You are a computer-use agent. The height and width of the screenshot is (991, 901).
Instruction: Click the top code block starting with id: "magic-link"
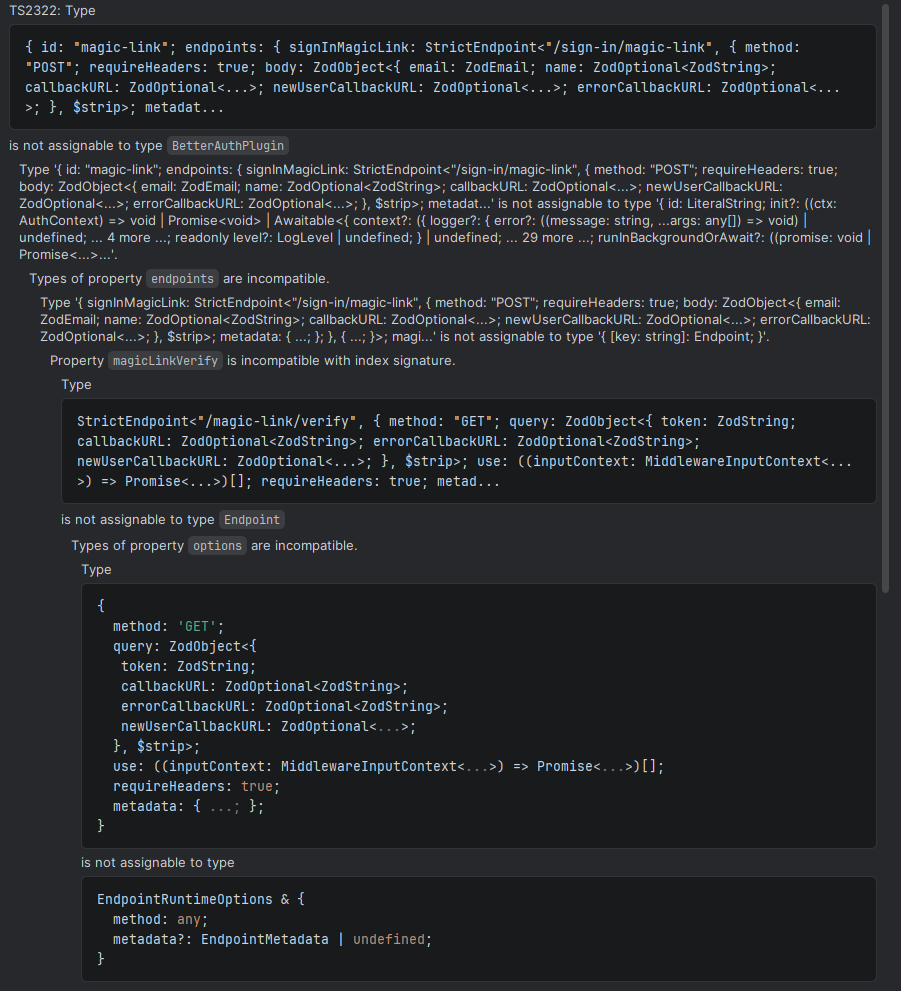pos(441,77)
